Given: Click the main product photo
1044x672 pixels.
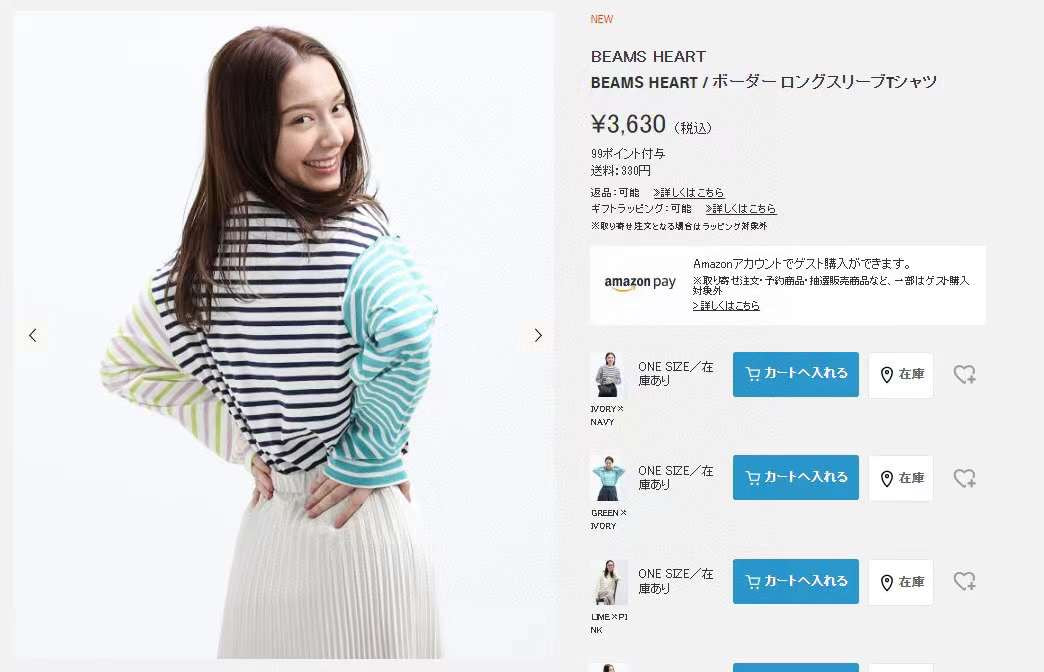Looking at the screenshot, I should click(x=284, y=335).
